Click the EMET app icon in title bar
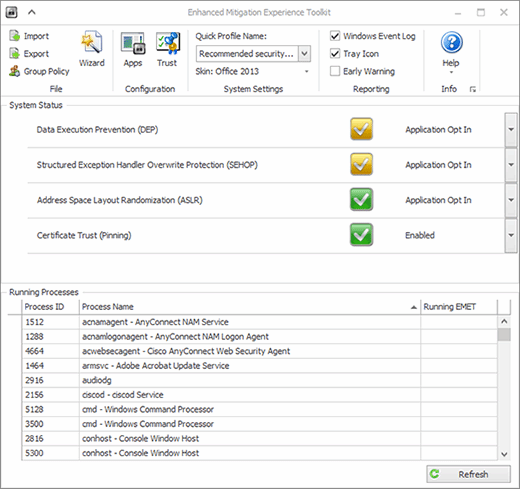The height and width of the screenshot is (489, 520). 12,12
